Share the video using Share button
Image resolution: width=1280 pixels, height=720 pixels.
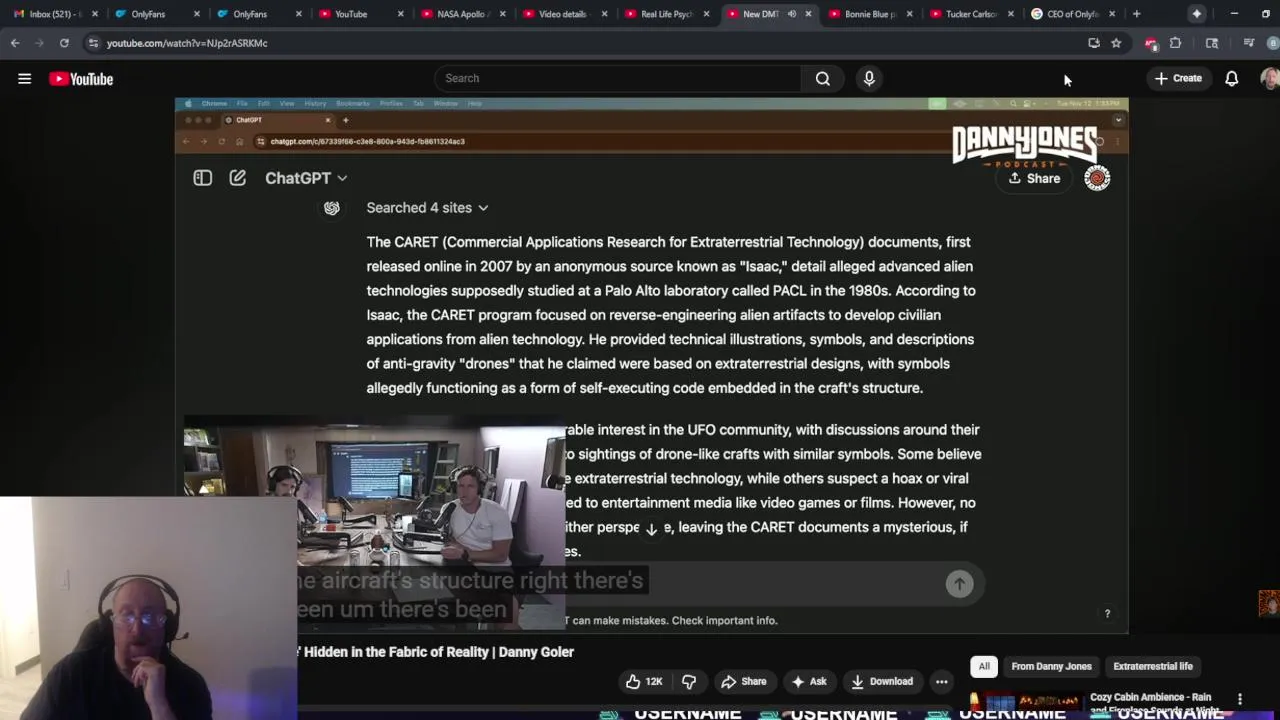[744, 681]
